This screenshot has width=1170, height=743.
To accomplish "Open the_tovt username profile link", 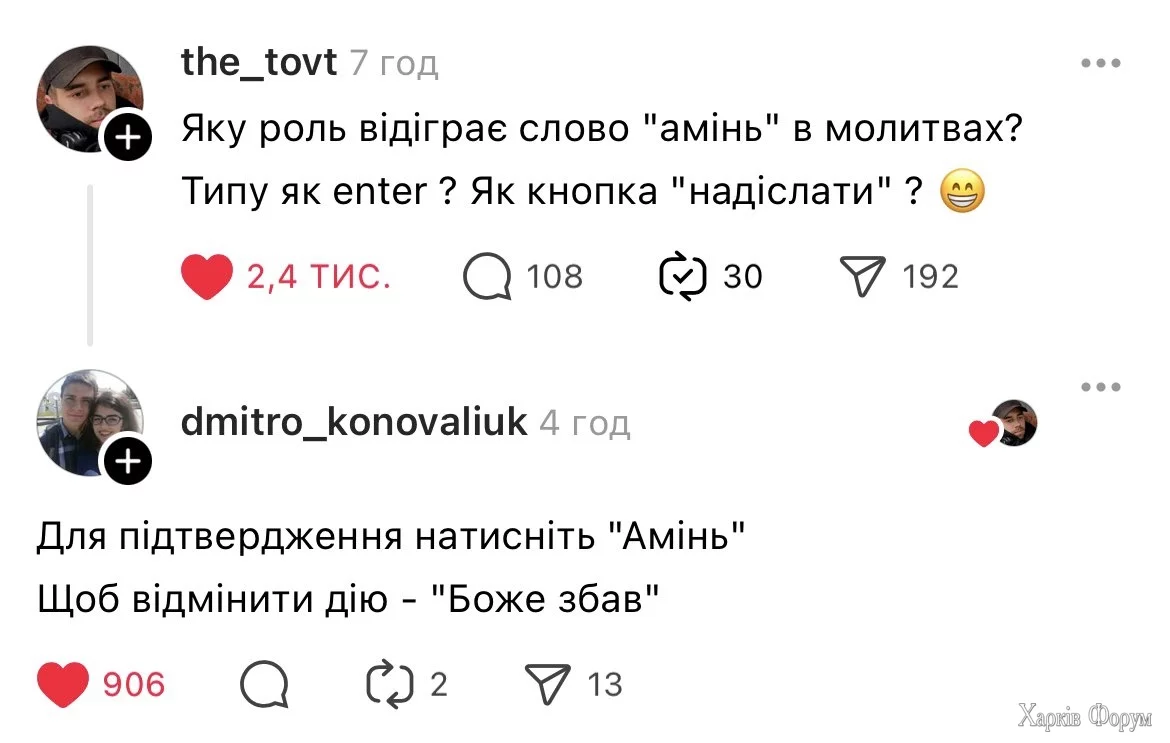I will tap(259, 63).
